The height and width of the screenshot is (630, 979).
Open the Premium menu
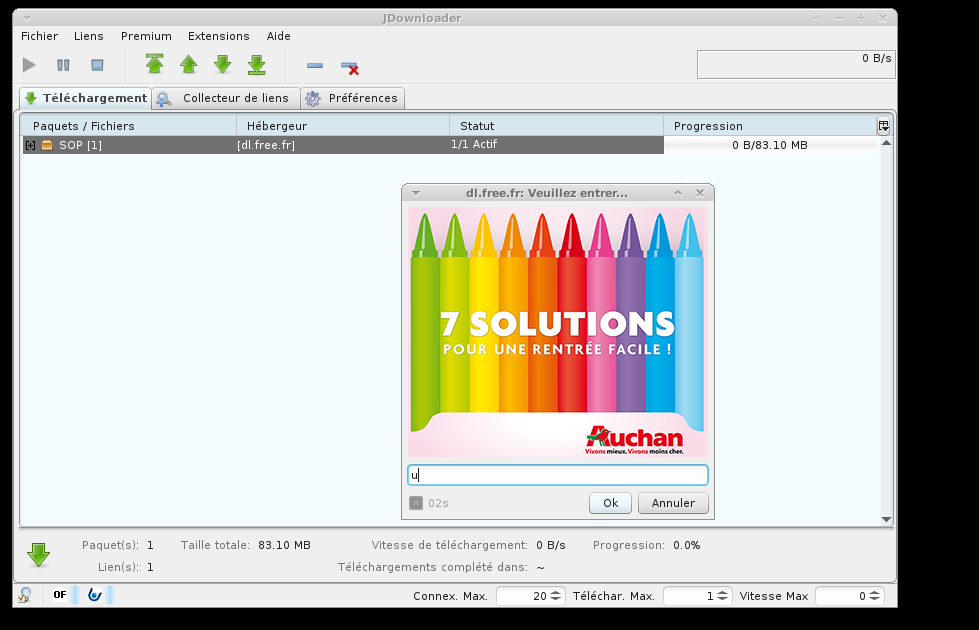146,36
